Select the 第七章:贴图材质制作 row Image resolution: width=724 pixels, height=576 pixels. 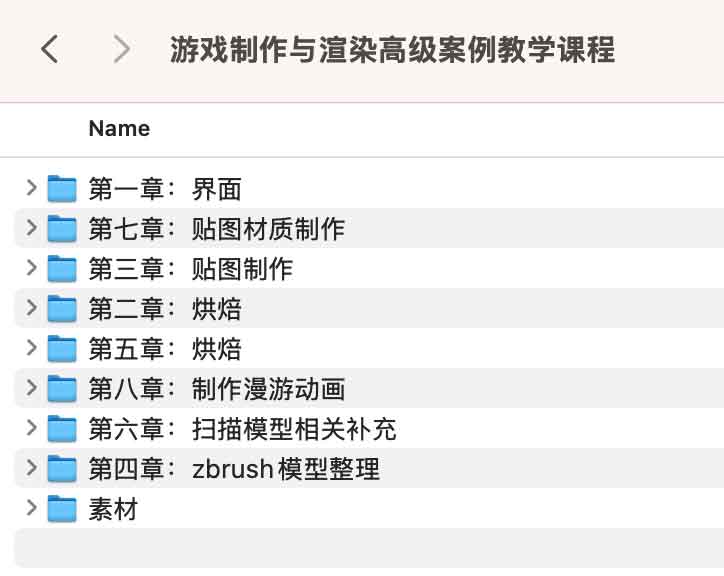(x=400, y=228)
